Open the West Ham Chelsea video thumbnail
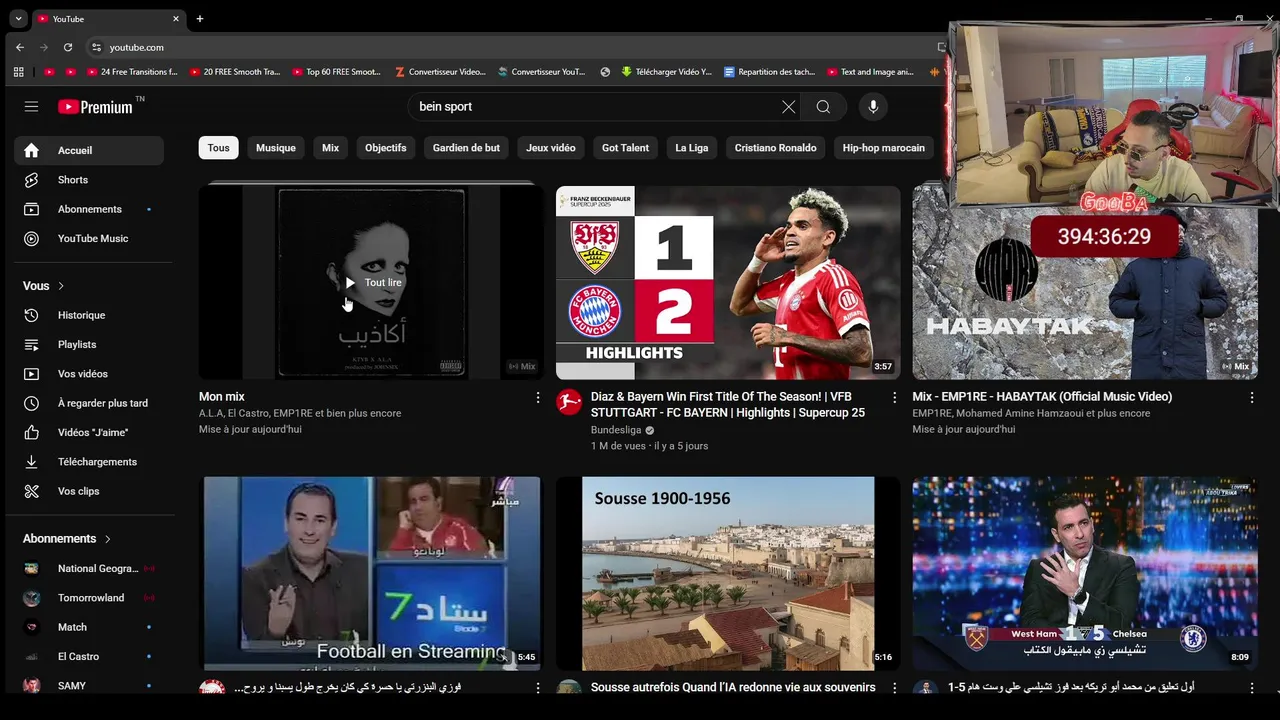Viewport: 1280px width, 720px height. (x=1085, y=573)
